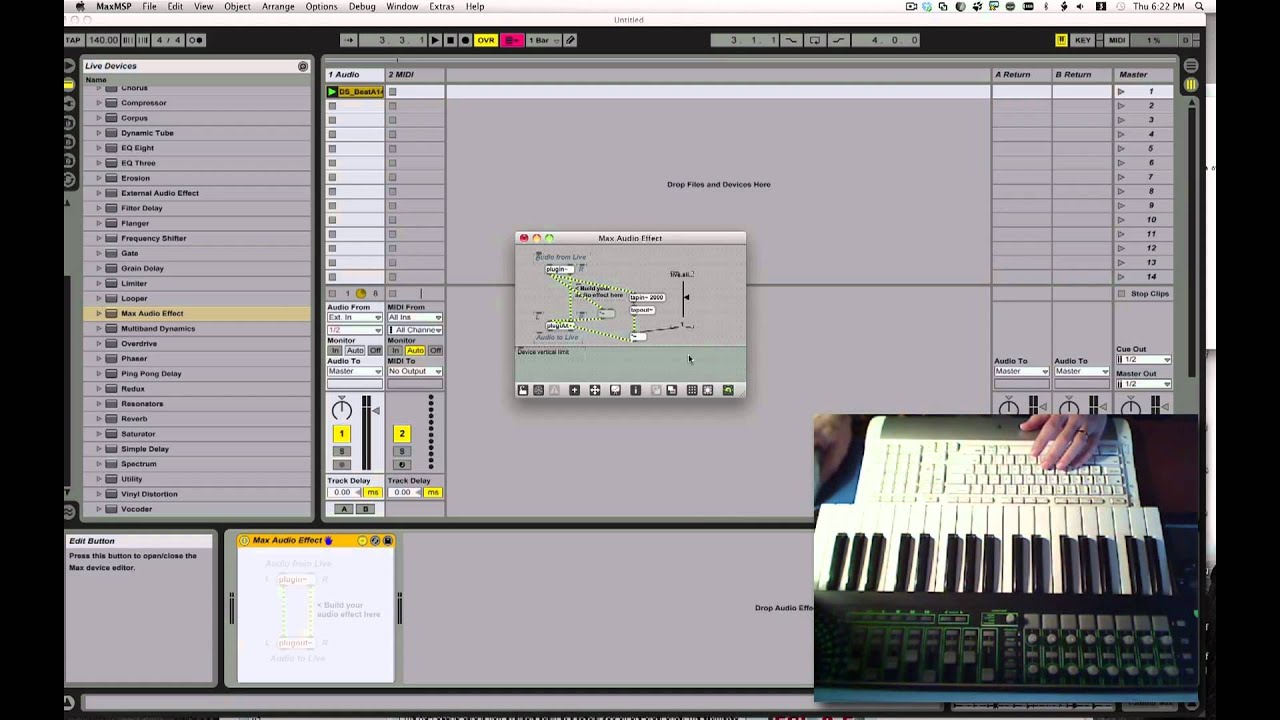Click the save preset icon on device title bar
The height and width of the screenshot is (720, 1280).
[387, 541]
